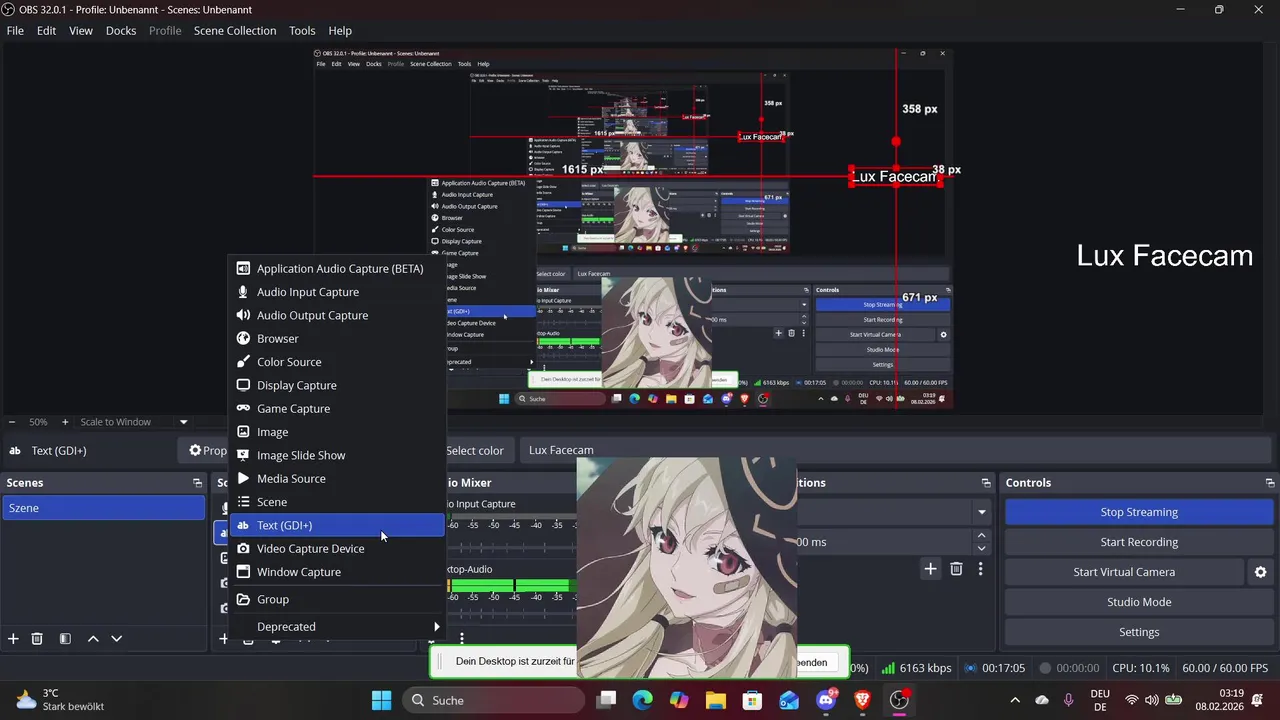Click Start Virtual Camera button

(1124, 572)
